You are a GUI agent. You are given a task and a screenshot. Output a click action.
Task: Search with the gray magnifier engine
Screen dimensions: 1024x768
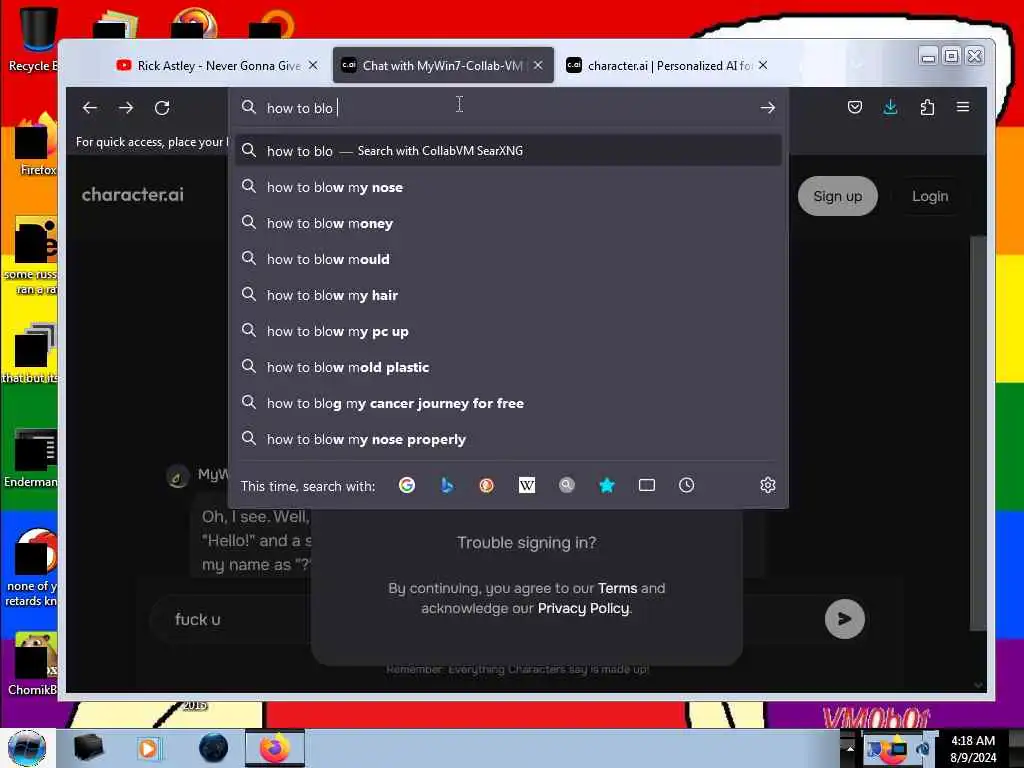pyautogui.click(x=567, y=485)
